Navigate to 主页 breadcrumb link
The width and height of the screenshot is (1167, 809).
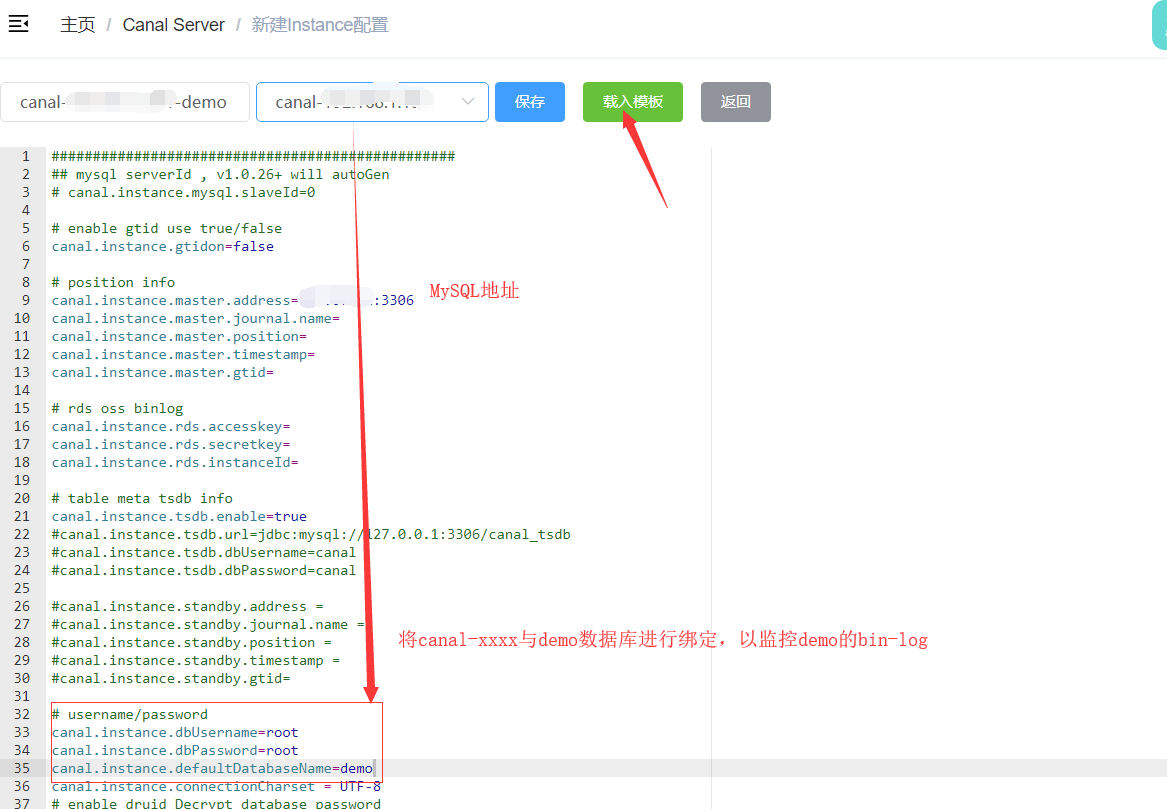click(77, 24)
